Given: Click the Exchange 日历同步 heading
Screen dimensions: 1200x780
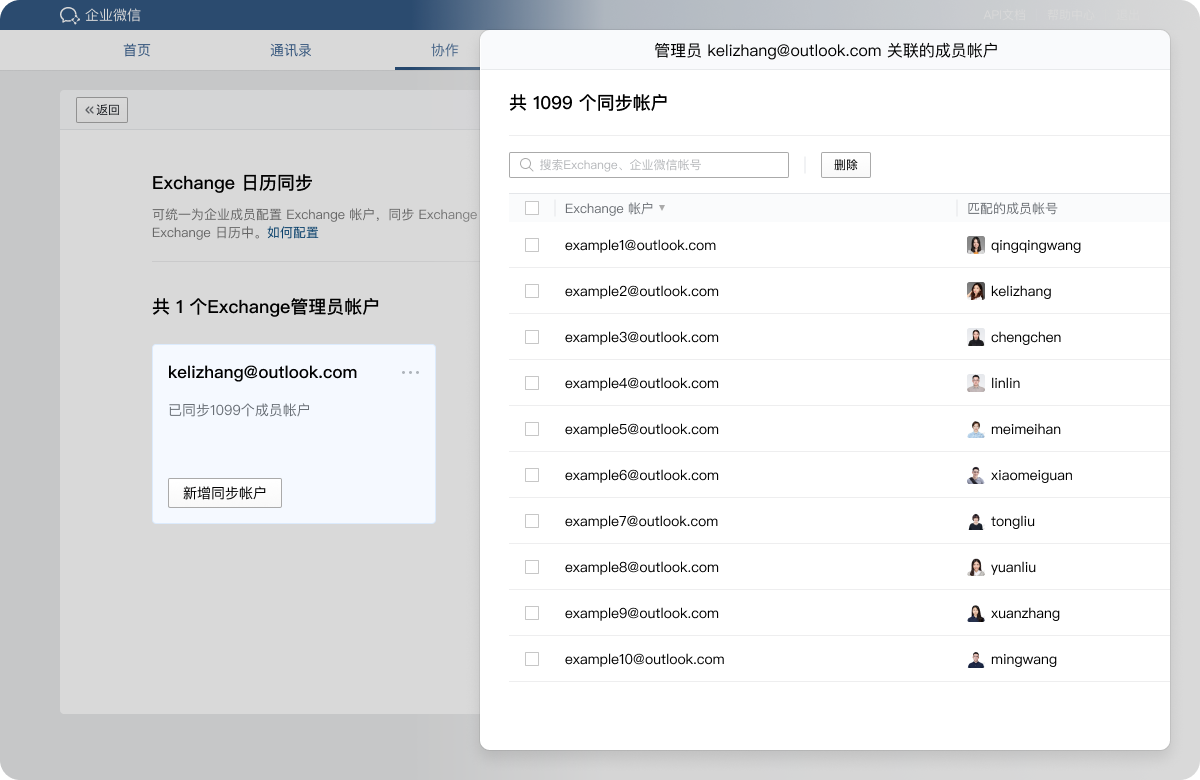Looking at the screenshot, I should coord(232,183).
